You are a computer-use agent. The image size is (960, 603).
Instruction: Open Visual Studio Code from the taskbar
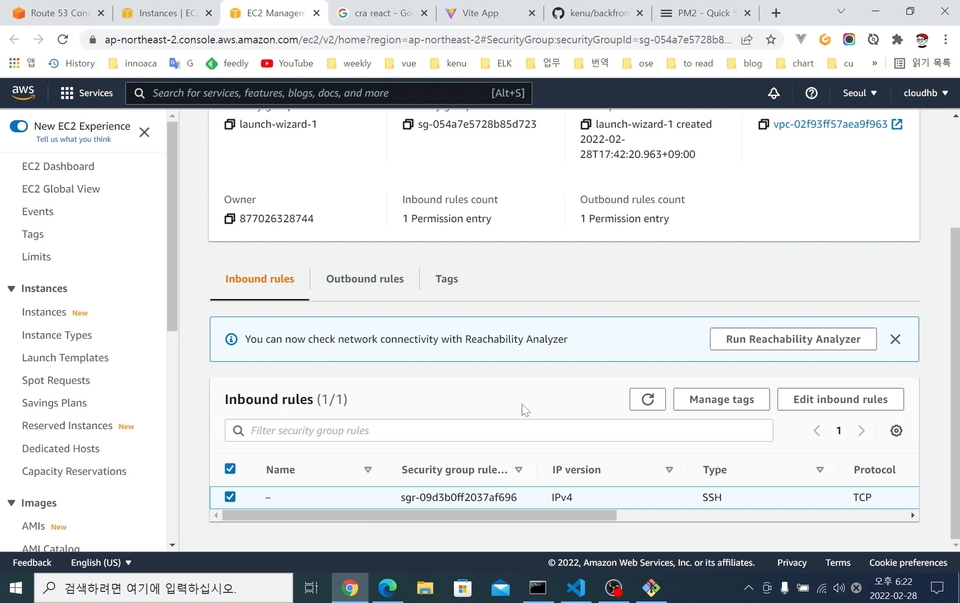click(x=576, y=588)
